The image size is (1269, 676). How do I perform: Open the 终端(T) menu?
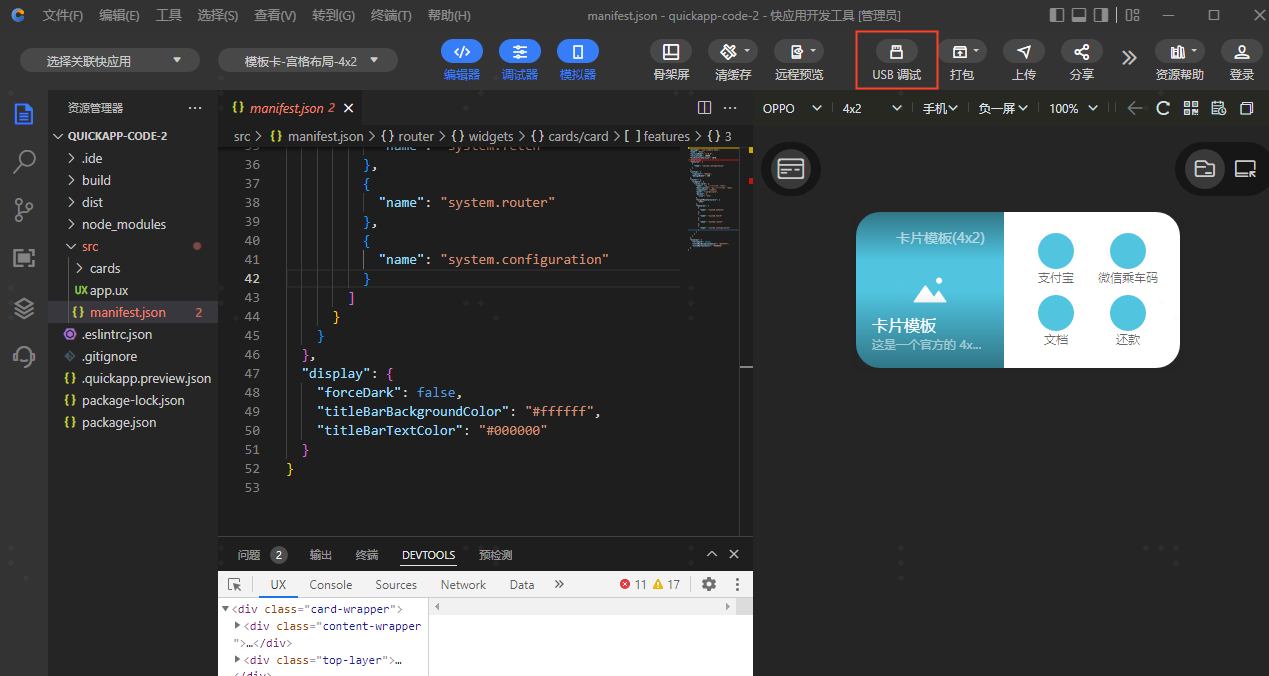pos(391,16)
